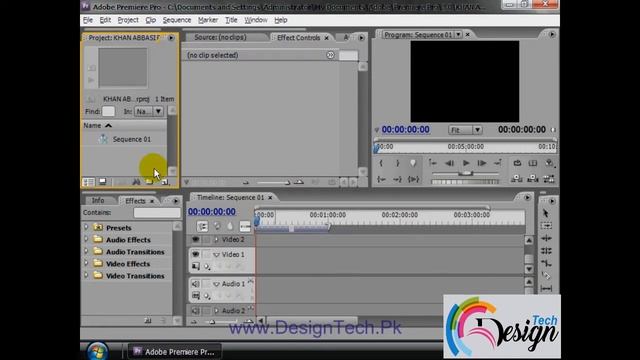This screenshot has height=360, width=640.
Task: Select the Rolling Edit tool
Action: 546,251
